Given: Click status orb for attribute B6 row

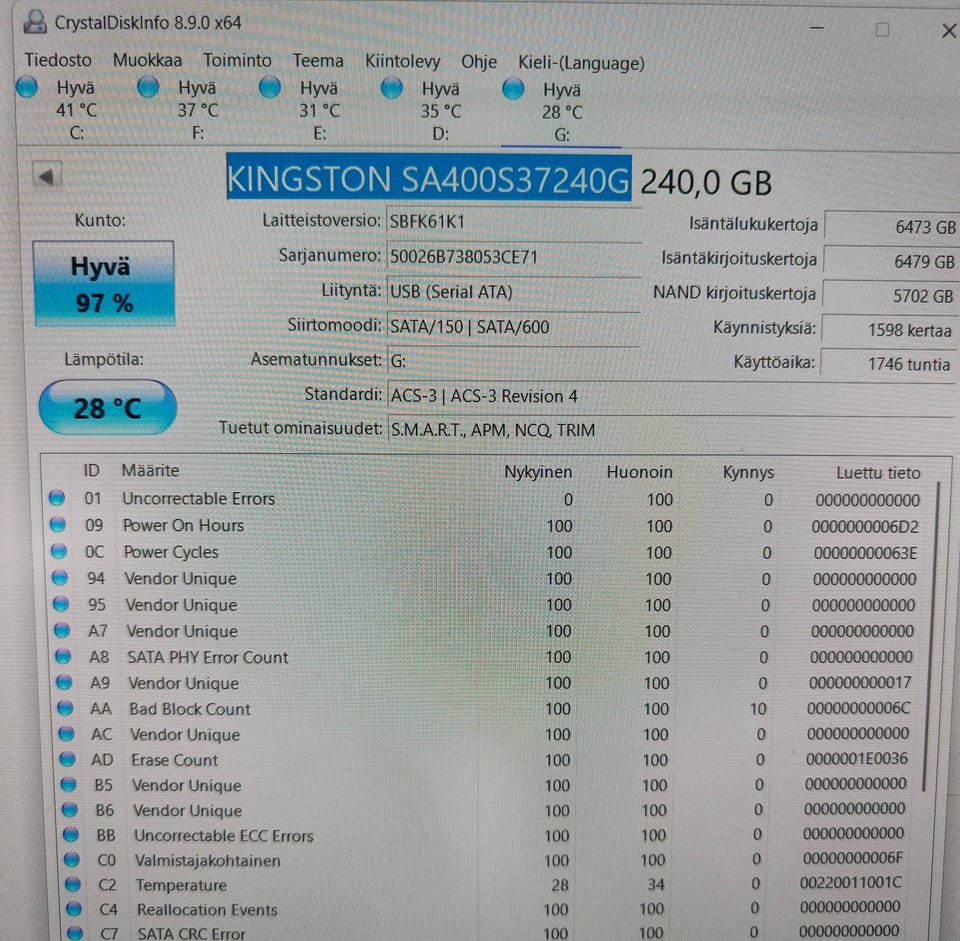Looking at the screenshot, I should coord(70,809).
